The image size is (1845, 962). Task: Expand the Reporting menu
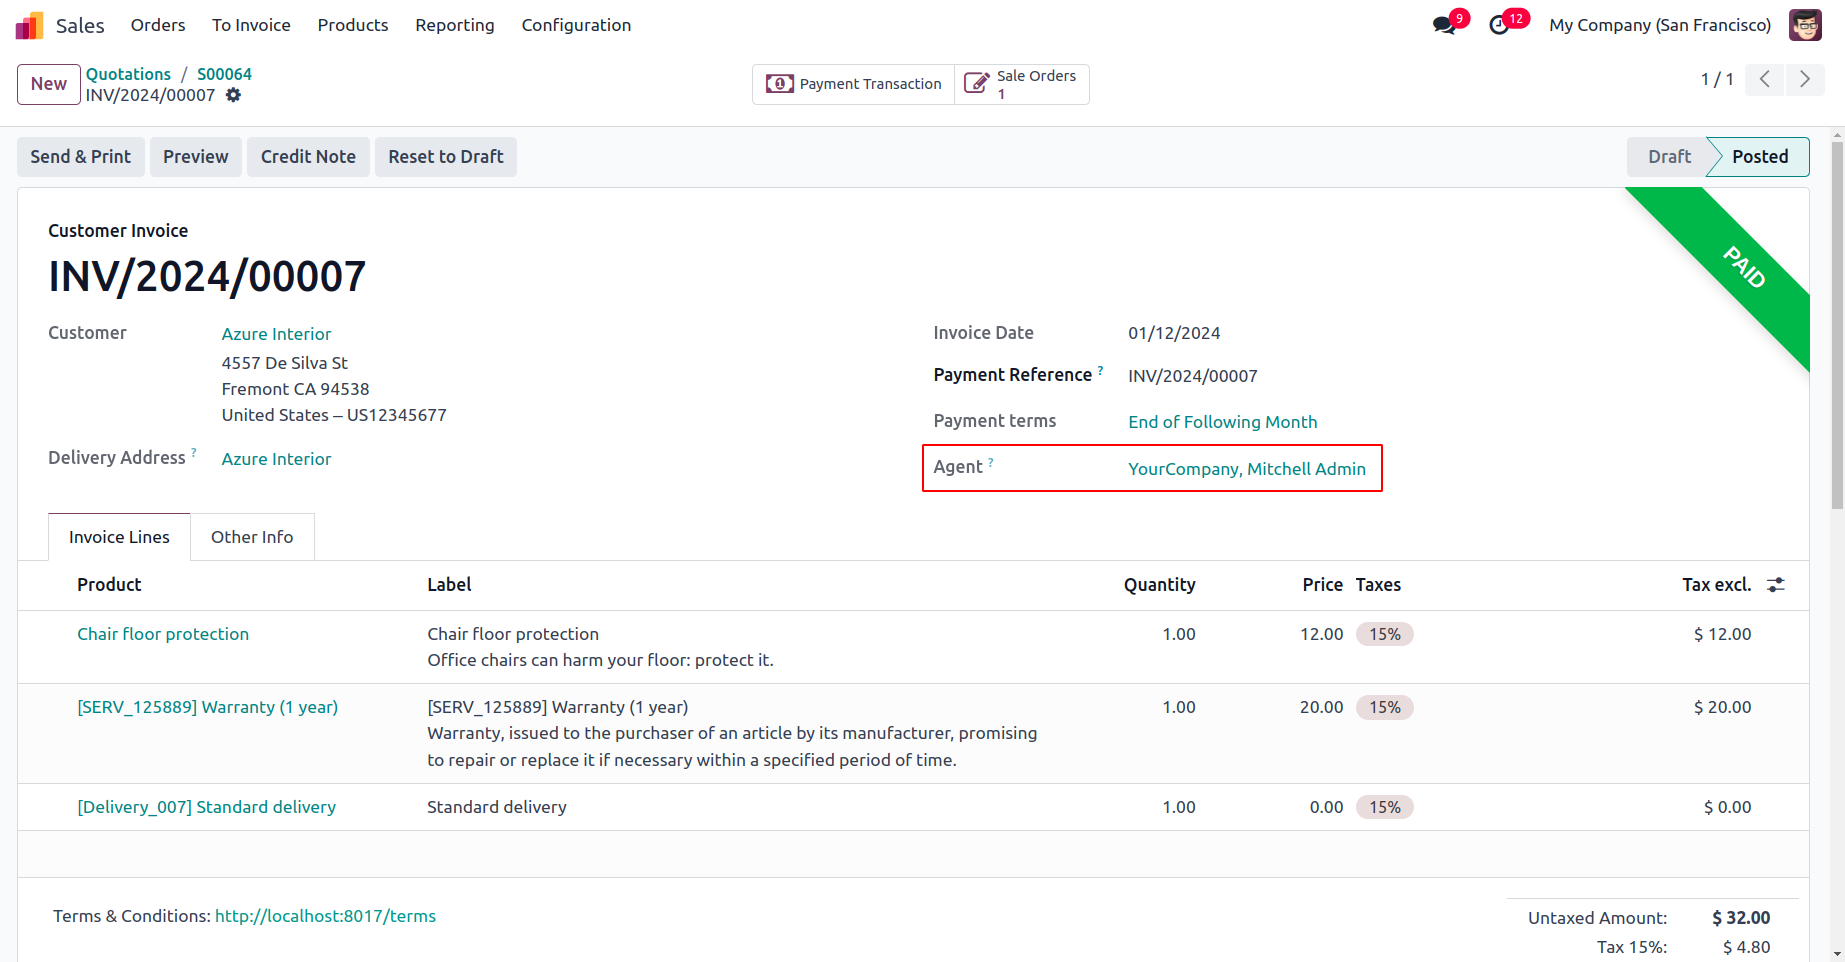pos(455,25)
